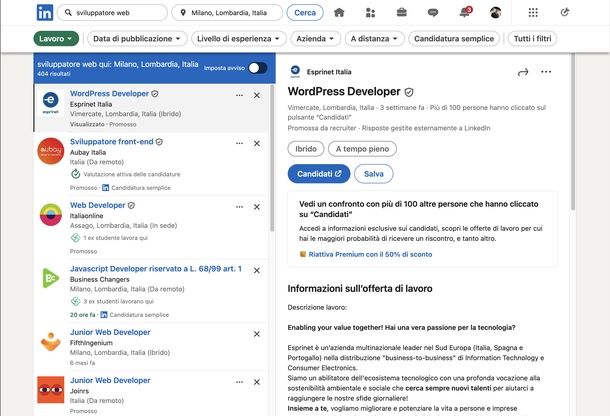Click the Cerca button

point(305,13)
